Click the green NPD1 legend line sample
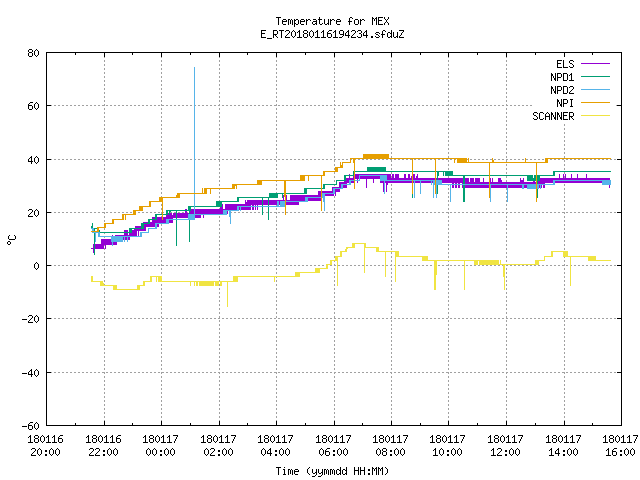 pyautogui.click(x=596, y=77)
